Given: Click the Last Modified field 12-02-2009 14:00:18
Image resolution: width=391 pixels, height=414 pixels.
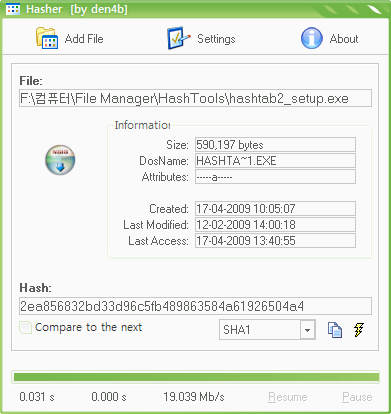Looking at the screenshot, I should tap(275, 225).
